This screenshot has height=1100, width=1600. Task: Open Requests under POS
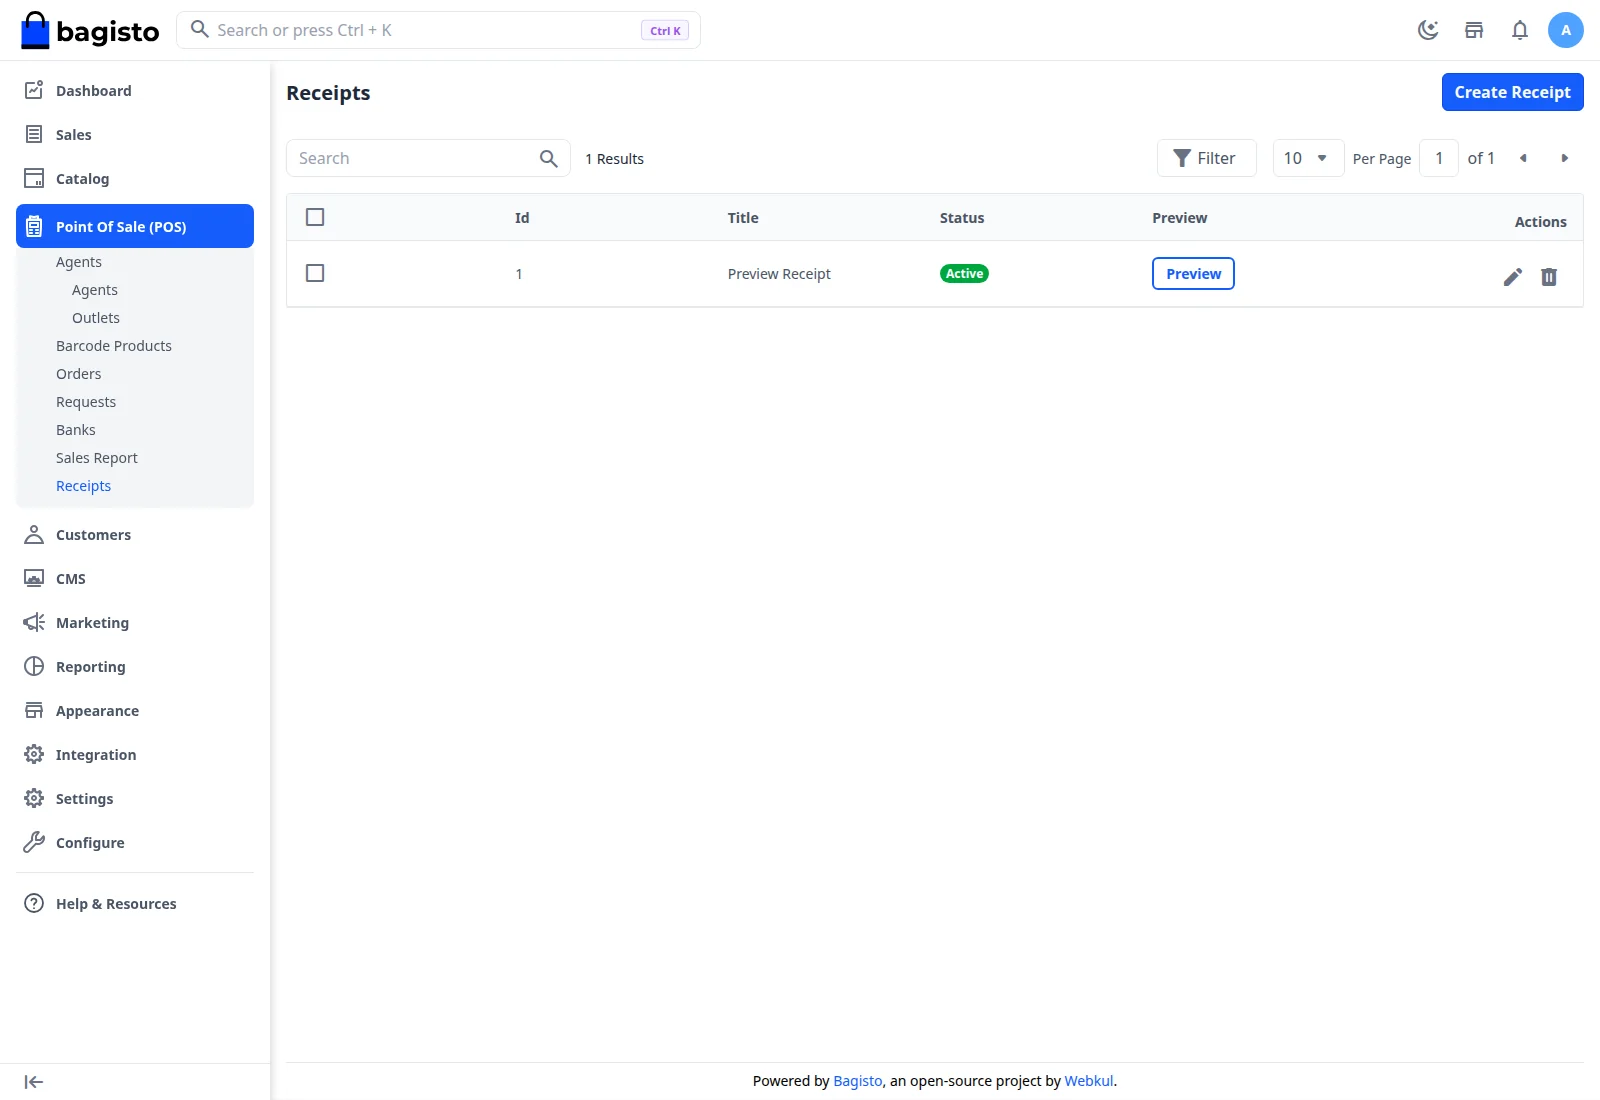coord(86,402)
